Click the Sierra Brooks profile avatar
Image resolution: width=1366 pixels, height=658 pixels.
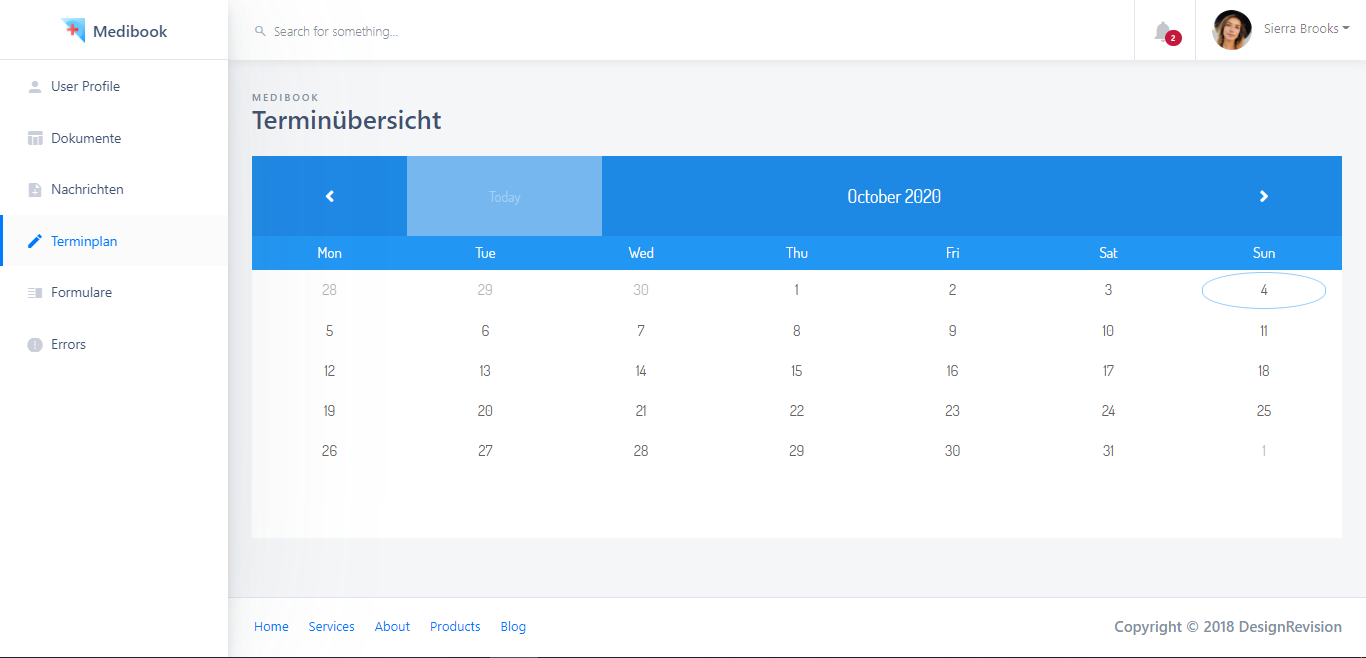click(1232, 30)
